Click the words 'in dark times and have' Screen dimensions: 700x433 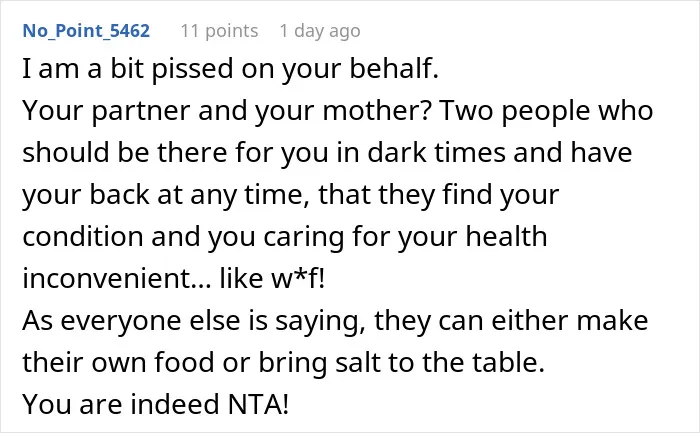click(490, 153)
